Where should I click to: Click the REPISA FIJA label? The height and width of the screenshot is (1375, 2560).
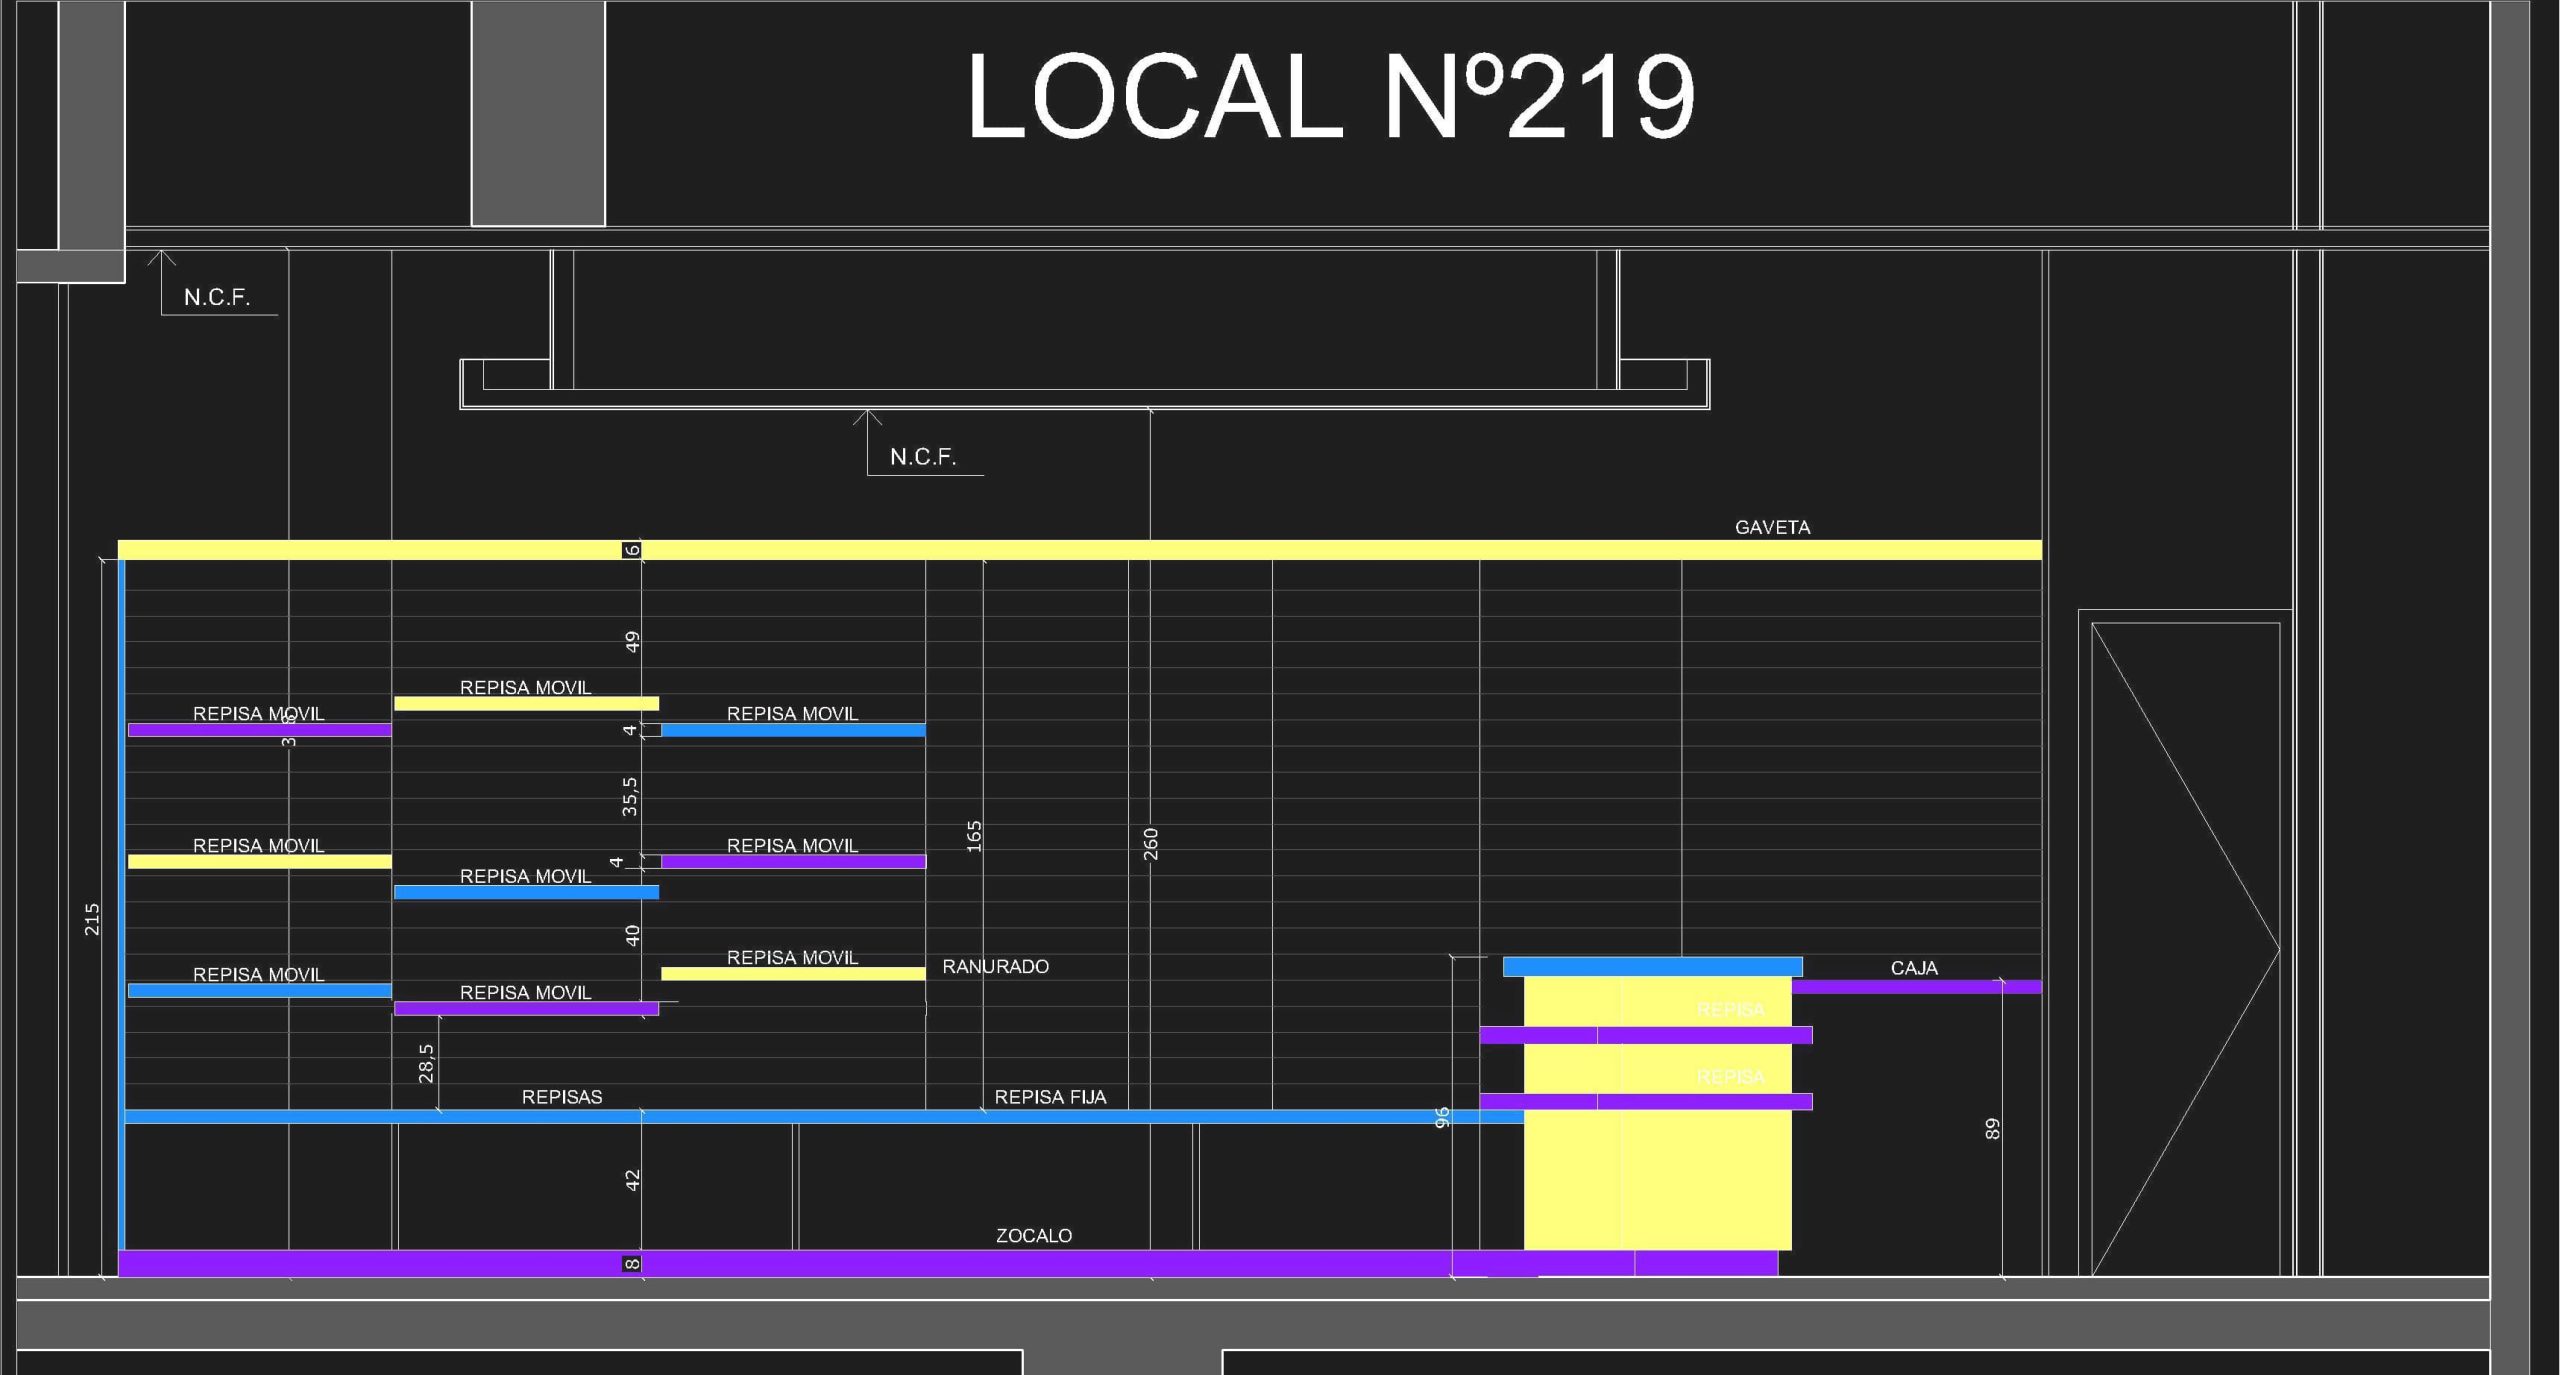click(x=1049, y=1097)
